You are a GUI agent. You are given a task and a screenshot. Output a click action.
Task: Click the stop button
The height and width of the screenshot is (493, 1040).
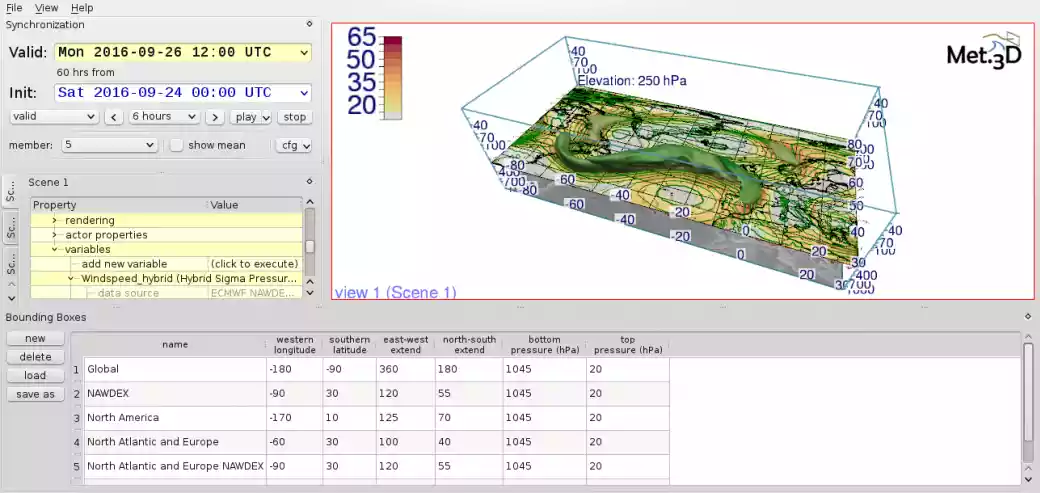pyautogui.click(x=294, y=117)
